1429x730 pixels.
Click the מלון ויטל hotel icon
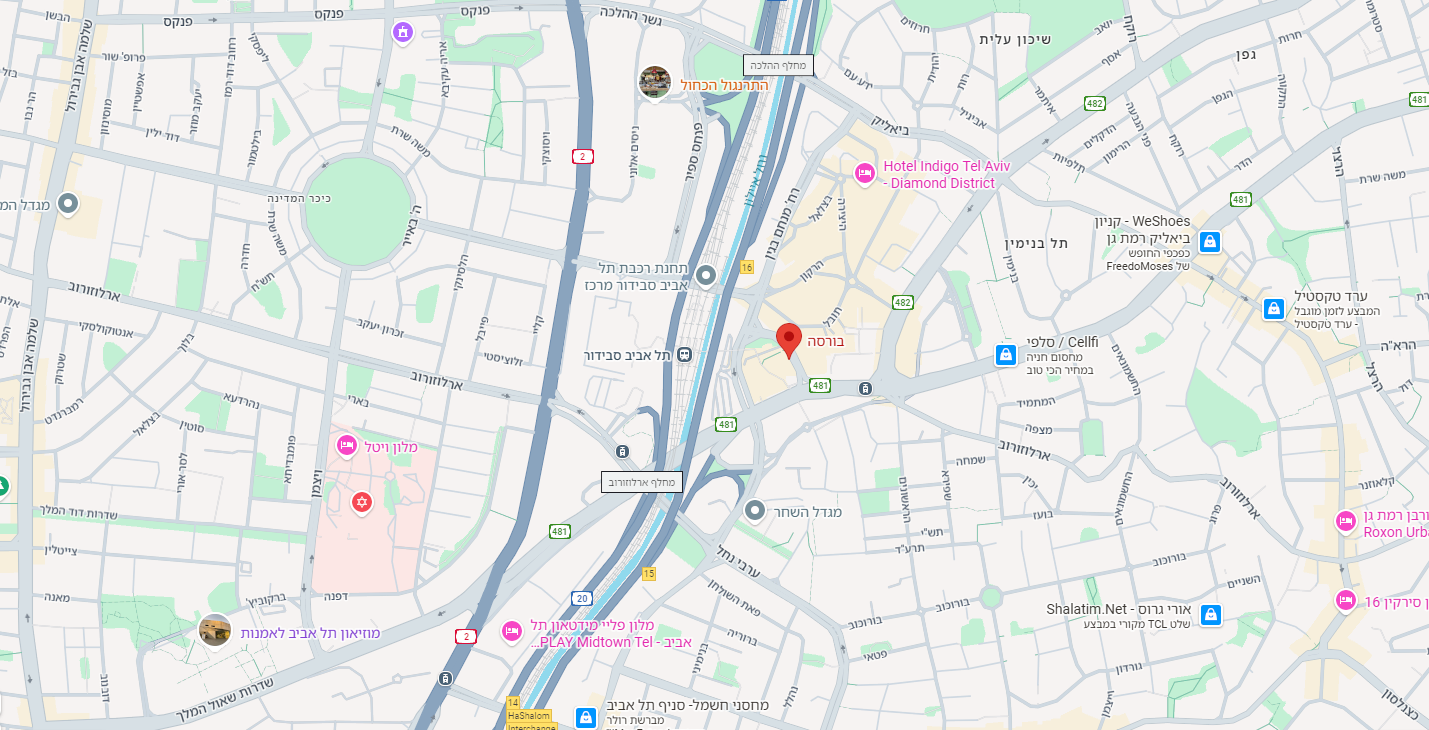[346, 445]
